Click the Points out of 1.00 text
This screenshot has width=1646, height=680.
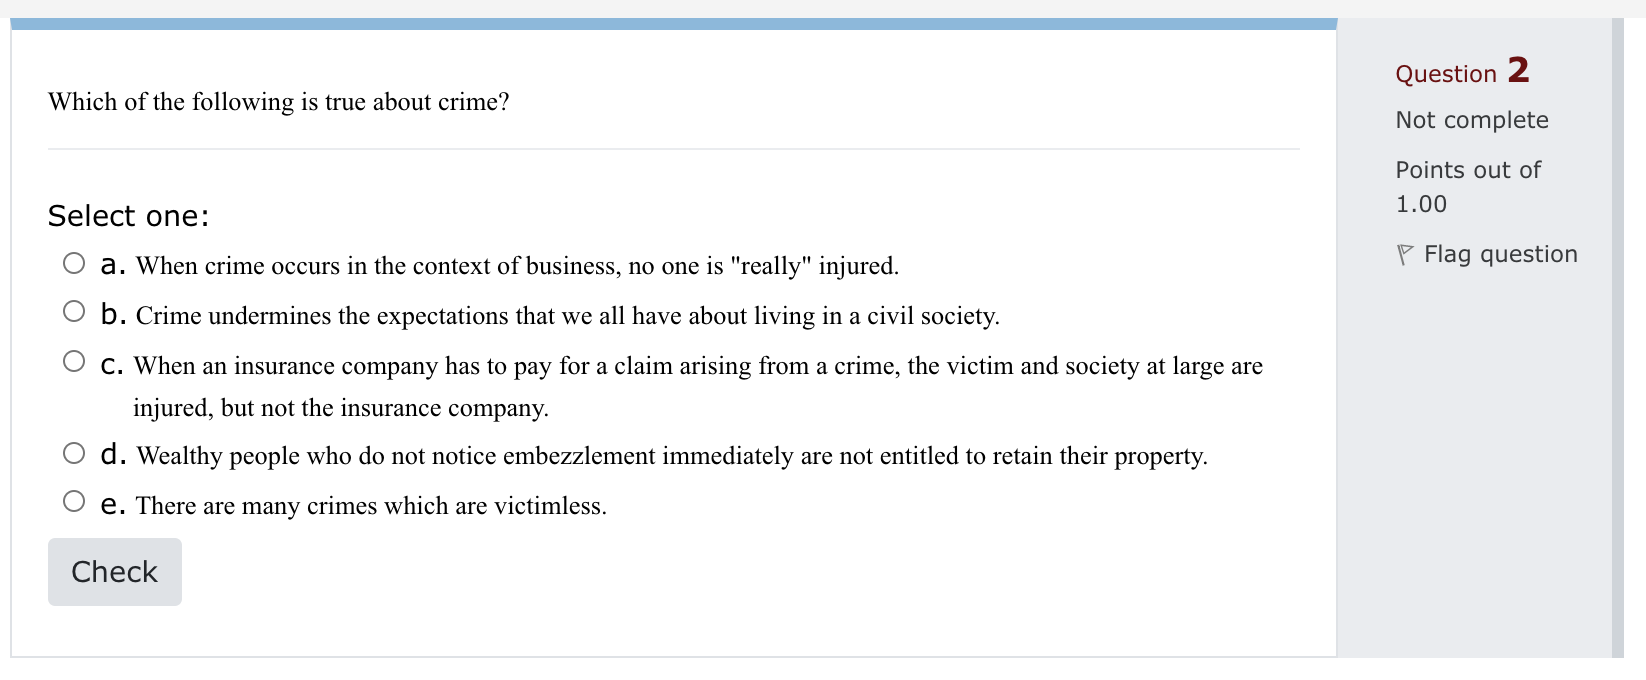(x=1468, y=186)
